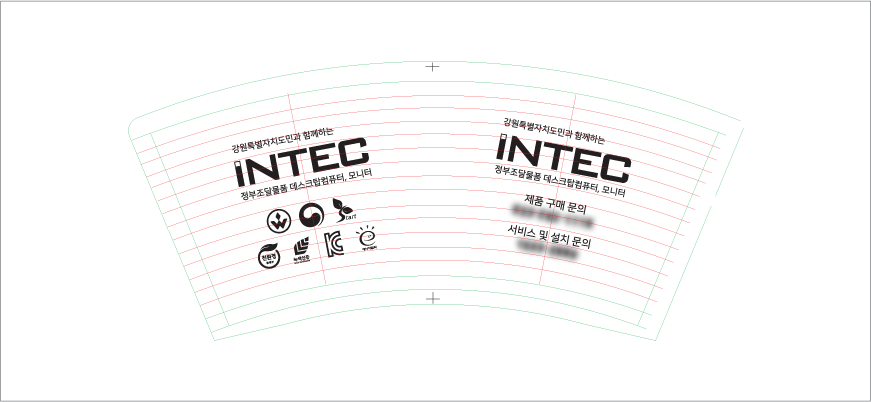The height and width of the screenshot is (402, 871).
Task: Click the round face icon with rays
Action: [368, 238]
